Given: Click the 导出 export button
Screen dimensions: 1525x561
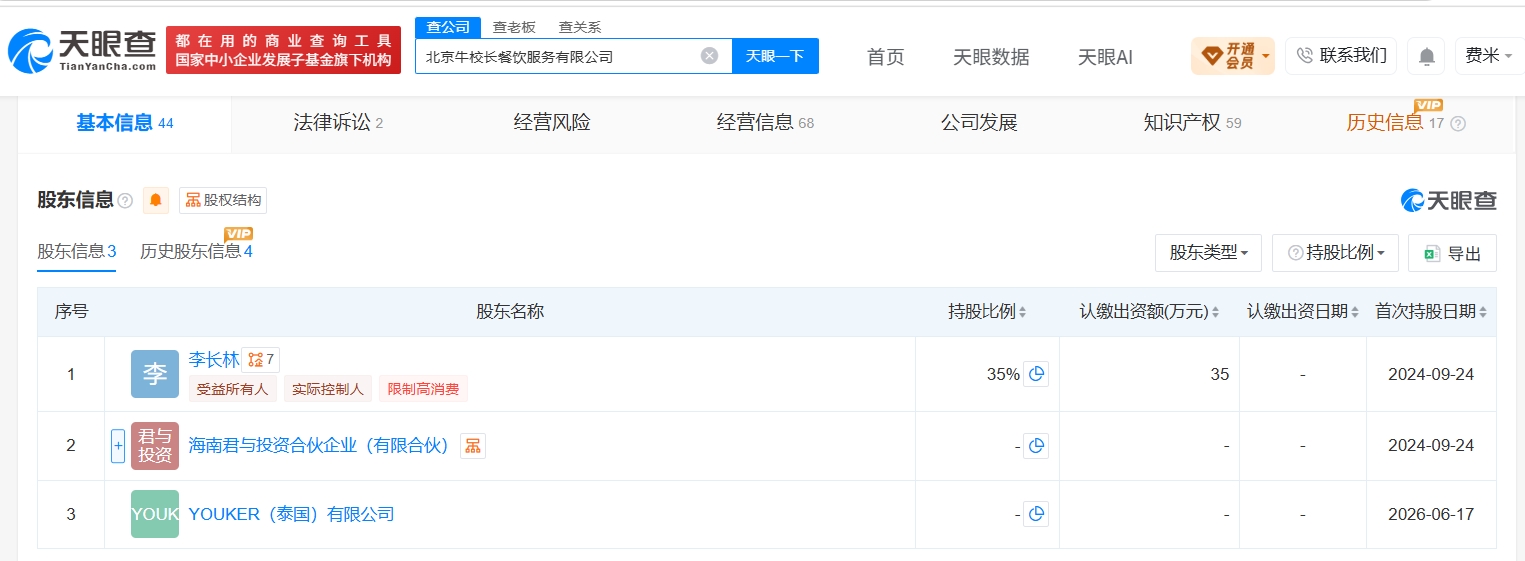Looking at the screenshot, I should 1452,253.
